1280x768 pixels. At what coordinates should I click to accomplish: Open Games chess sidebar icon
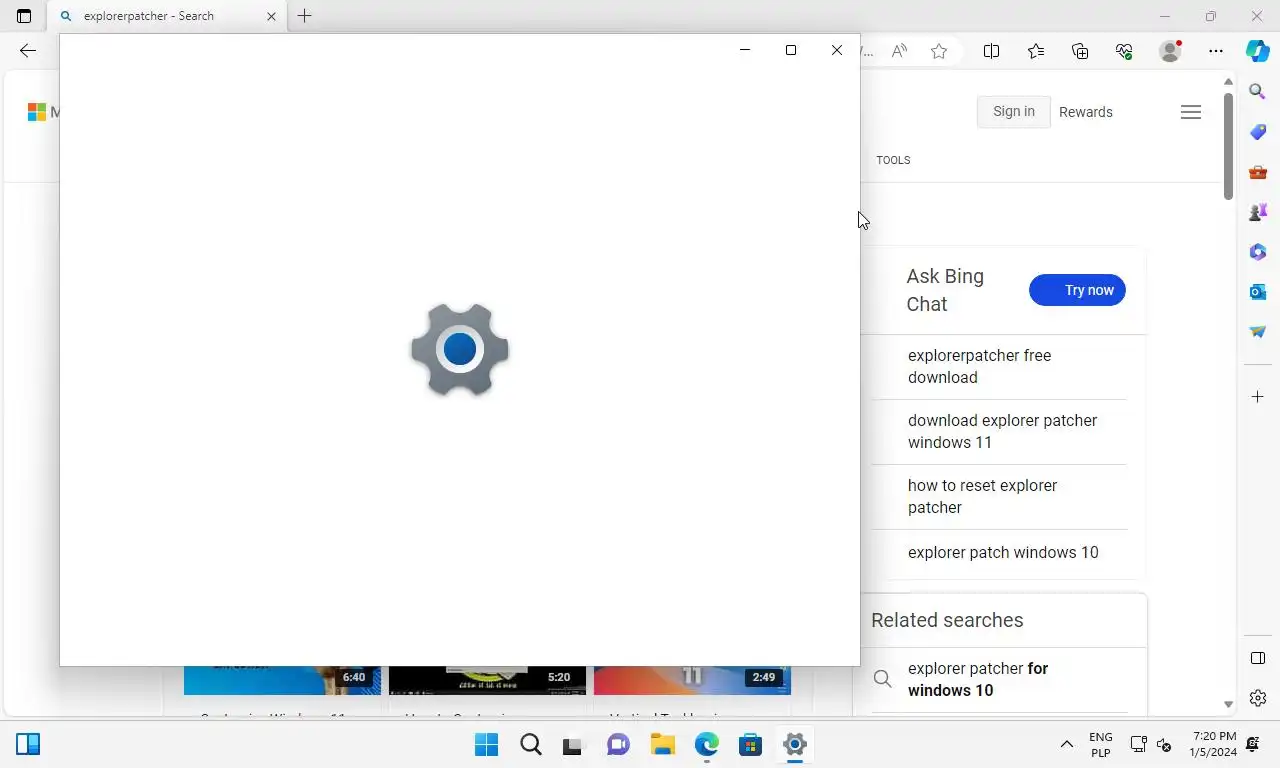tap(1258, 212)
